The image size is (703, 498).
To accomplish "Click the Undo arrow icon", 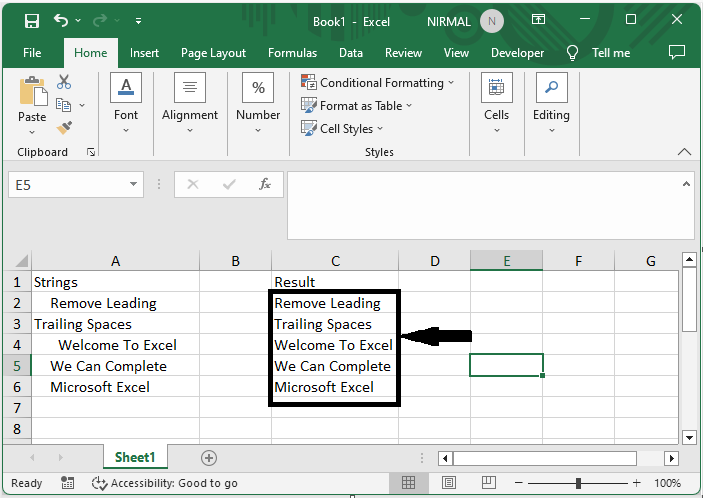I will [x=61, y=20].
